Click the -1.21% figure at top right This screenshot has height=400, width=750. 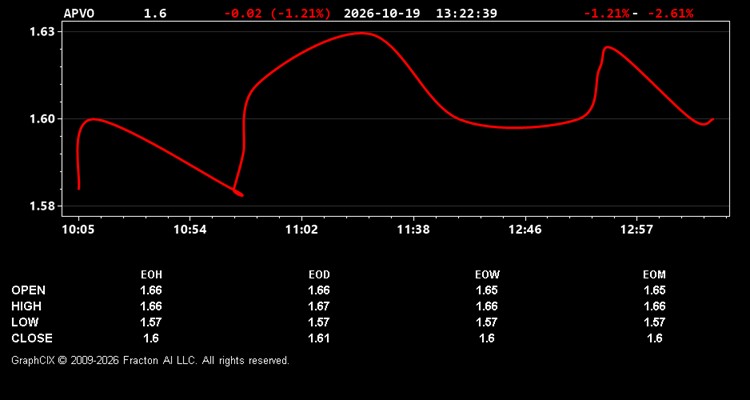click(x=607, y=13)
